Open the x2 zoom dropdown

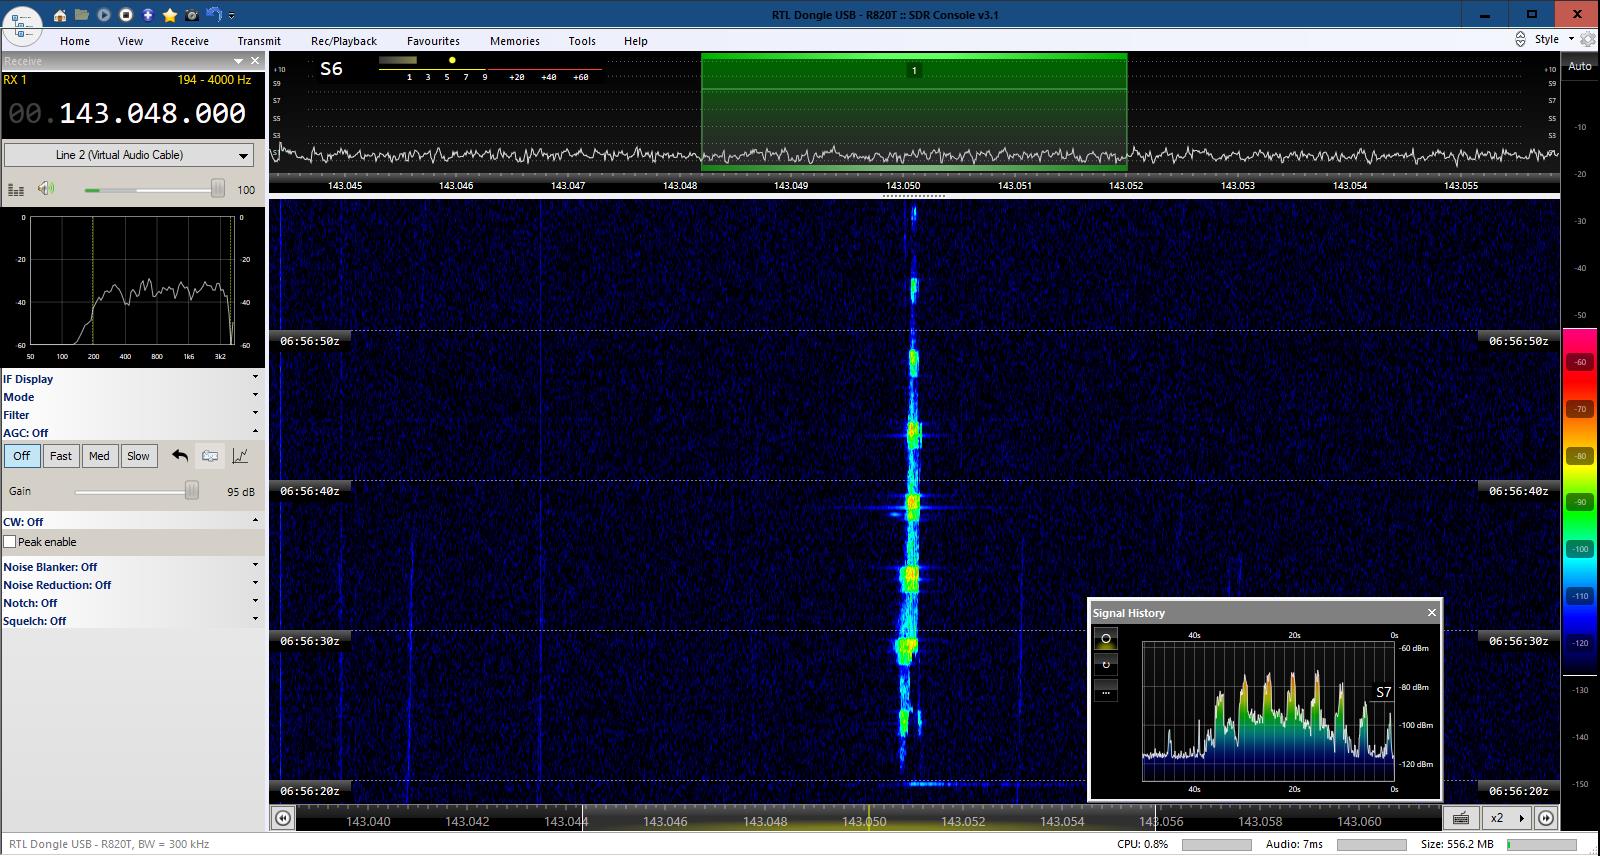[1506, 818]
